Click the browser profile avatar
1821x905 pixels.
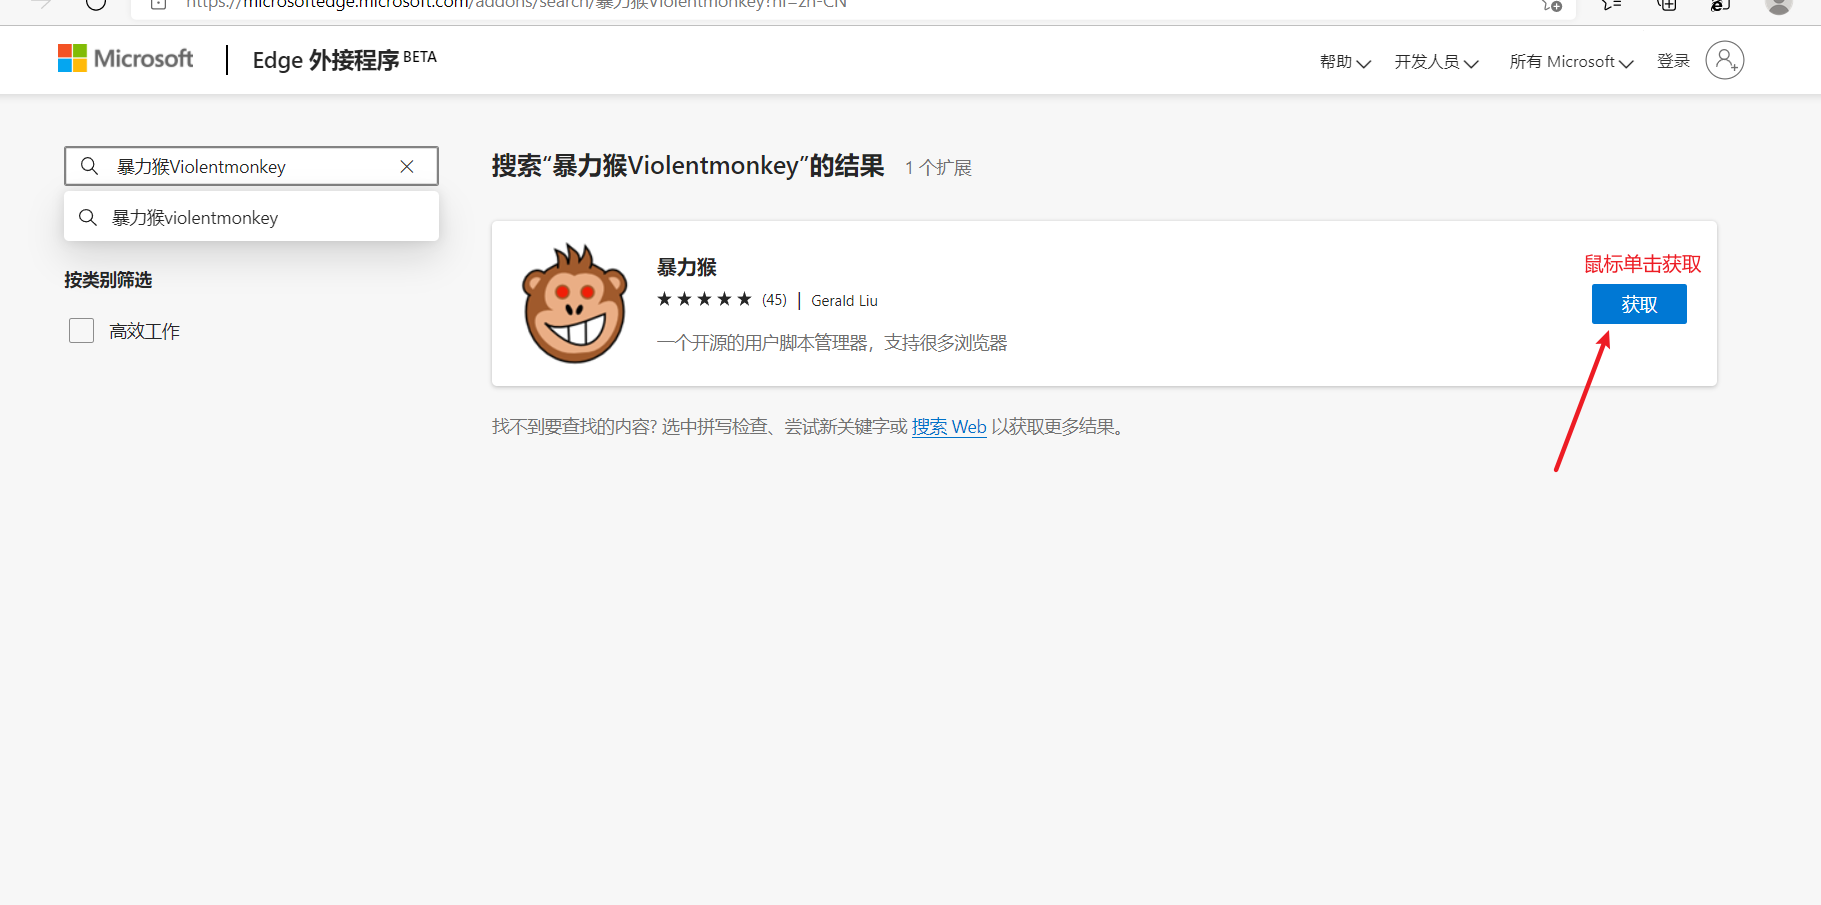pos(1778,5)
